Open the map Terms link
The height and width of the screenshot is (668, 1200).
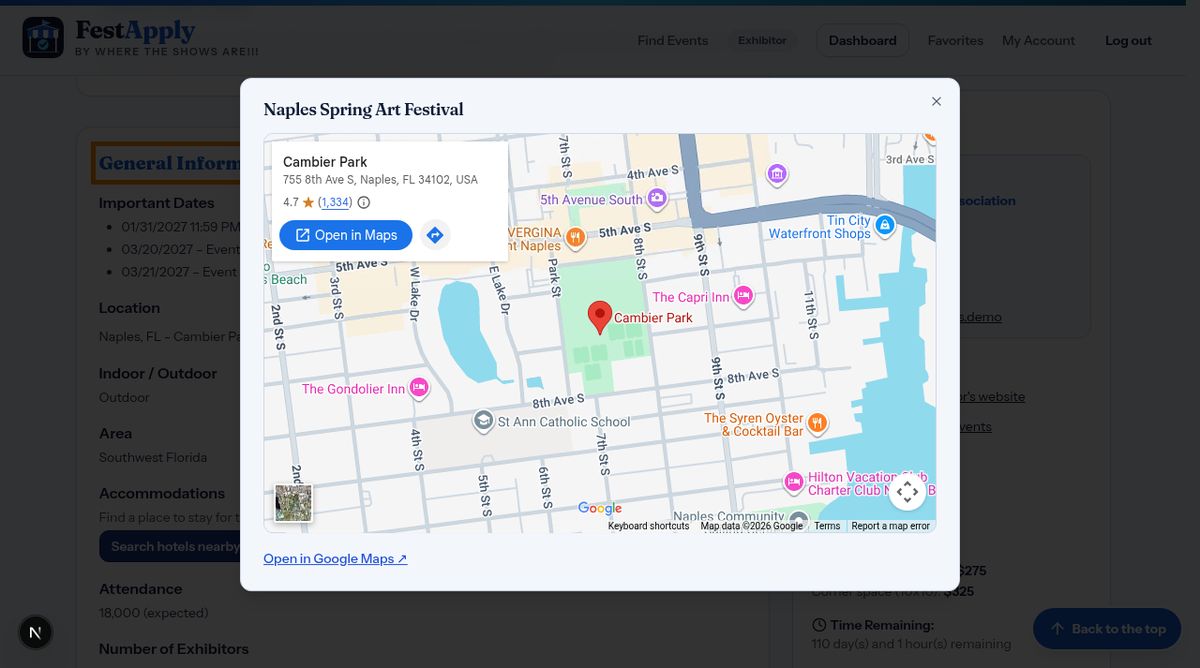coord(827,526)
